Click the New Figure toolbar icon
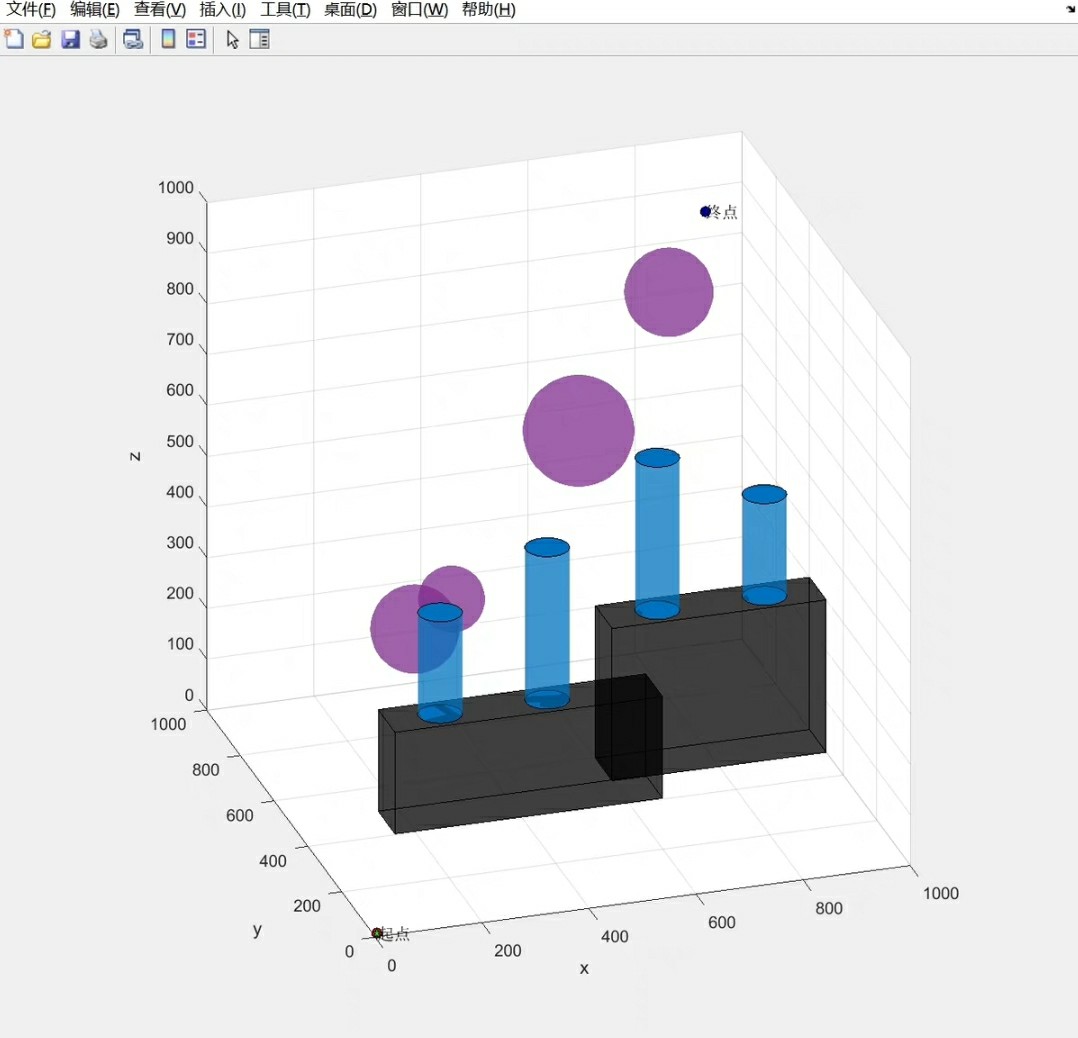Viewport: 1078px width, 1038px height. point(14,39)
